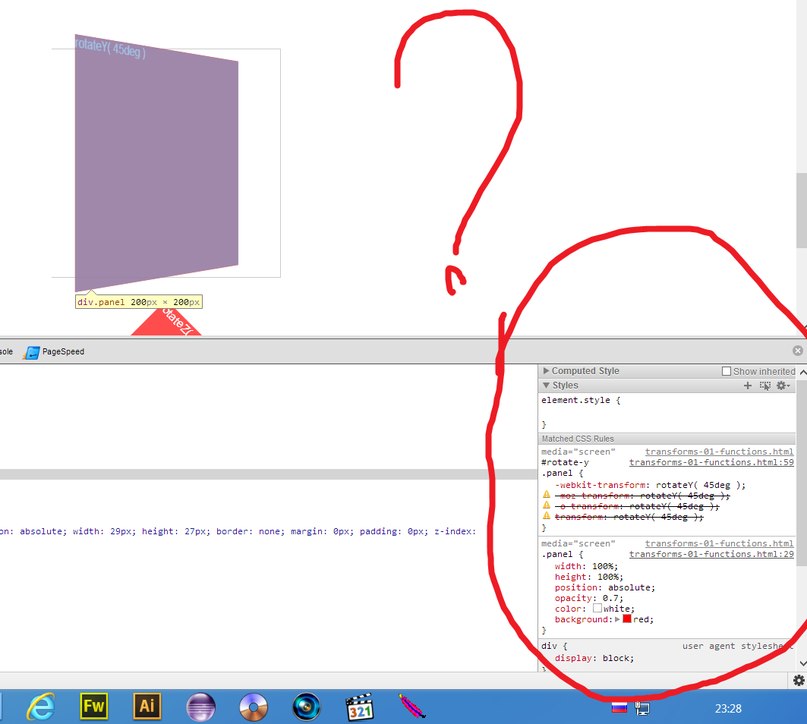Expand the Computed Style section
The image size is (807, 724).
click(x=546, y=371)
